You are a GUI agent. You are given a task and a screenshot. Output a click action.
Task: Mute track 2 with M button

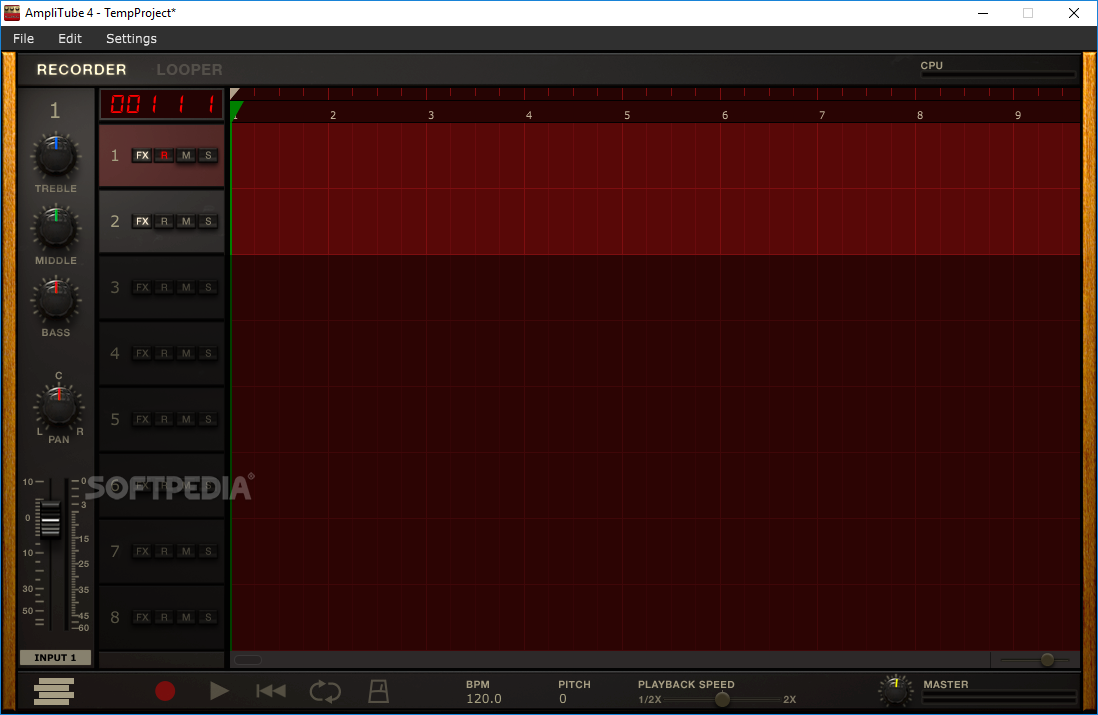point(186,221)
